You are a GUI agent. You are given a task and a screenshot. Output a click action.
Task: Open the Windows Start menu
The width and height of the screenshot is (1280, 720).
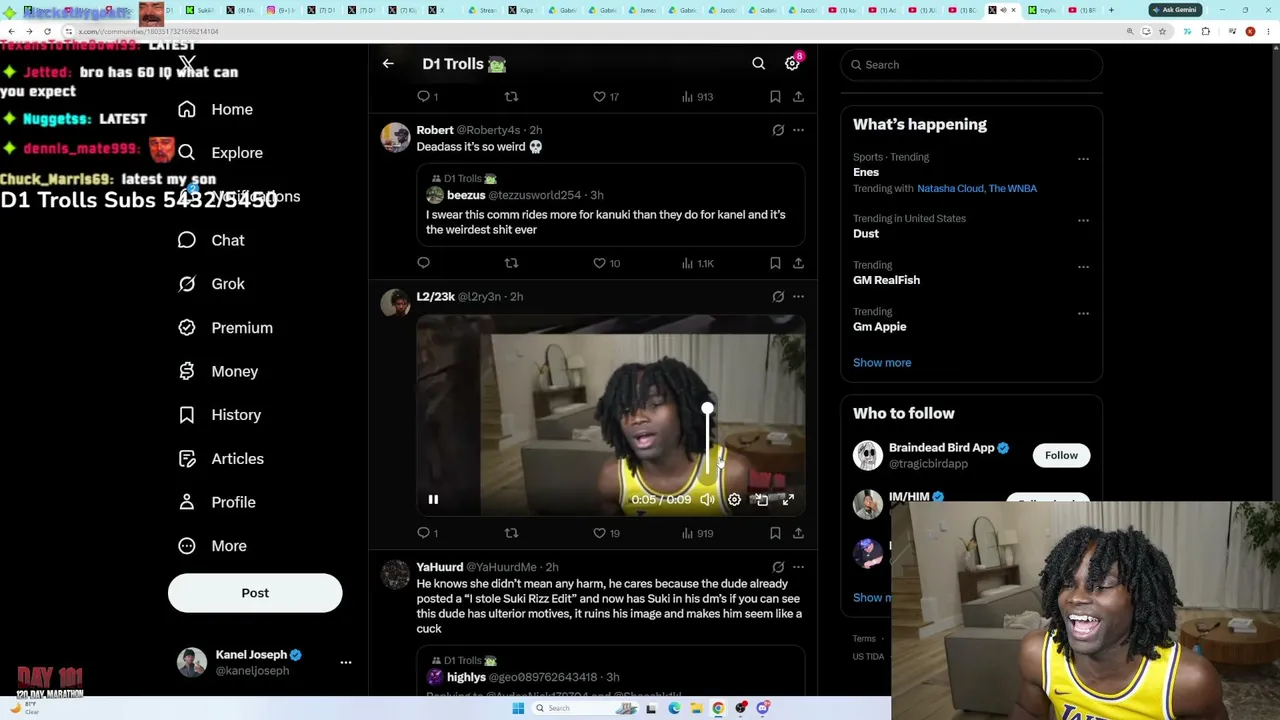(518, 708)
